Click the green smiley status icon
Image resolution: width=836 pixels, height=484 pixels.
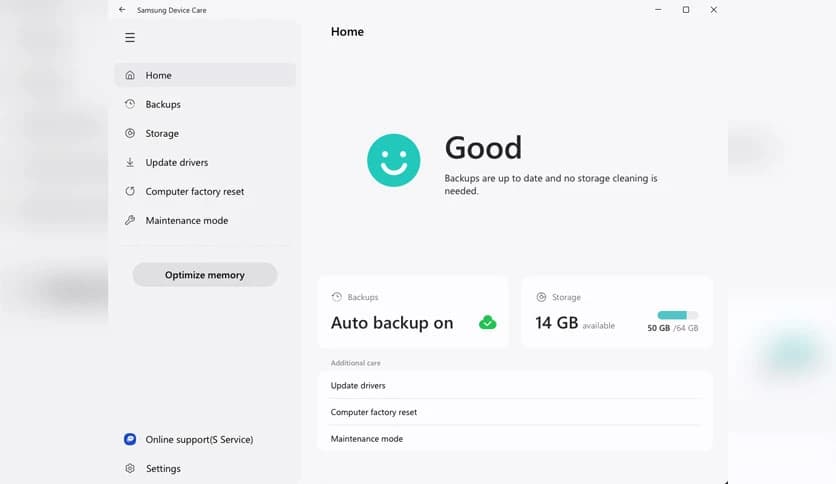[393, 160]
